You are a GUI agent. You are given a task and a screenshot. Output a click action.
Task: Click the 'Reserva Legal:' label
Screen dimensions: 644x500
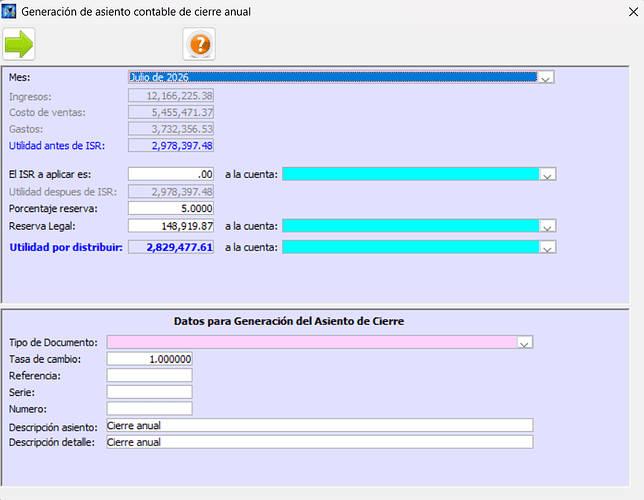click(x=42, y=226)
